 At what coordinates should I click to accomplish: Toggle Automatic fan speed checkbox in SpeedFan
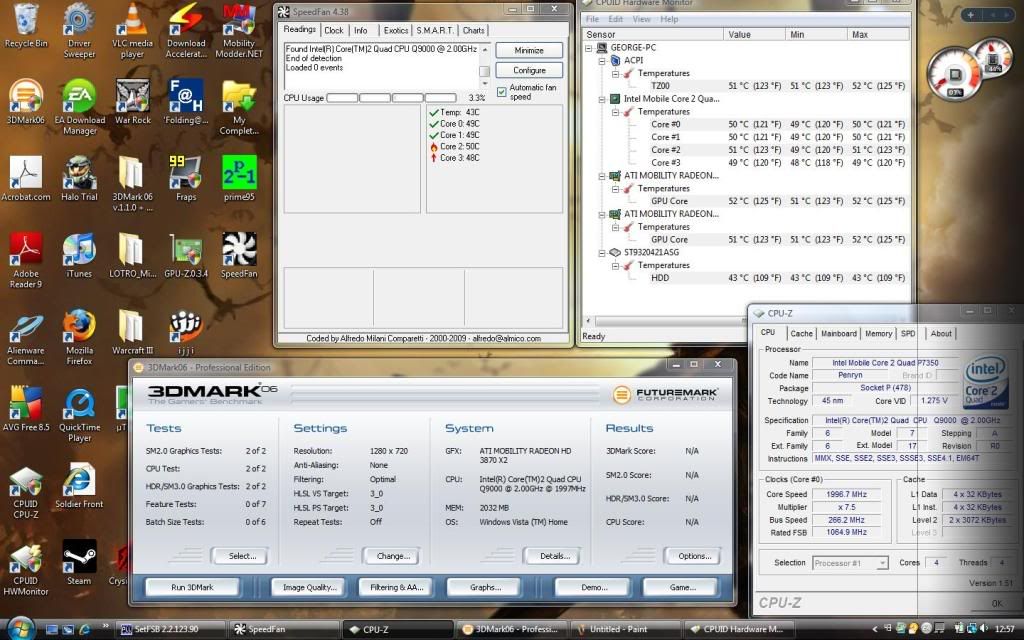click(x=502, y=92)
